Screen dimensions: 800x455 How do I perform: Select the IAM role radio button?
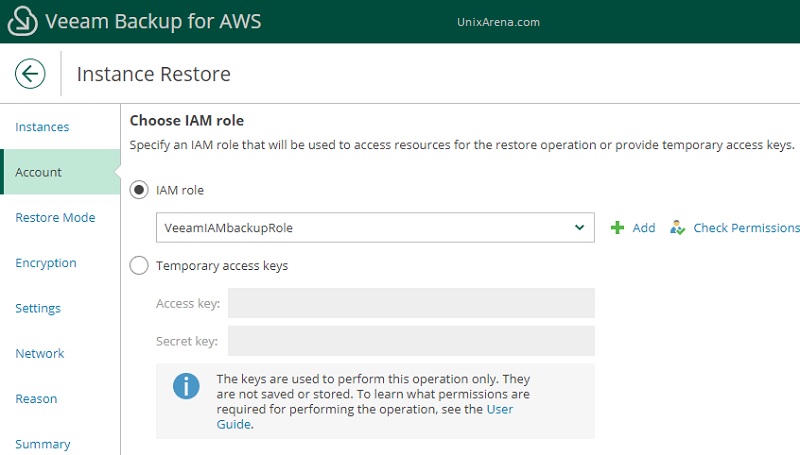point(139,190)
